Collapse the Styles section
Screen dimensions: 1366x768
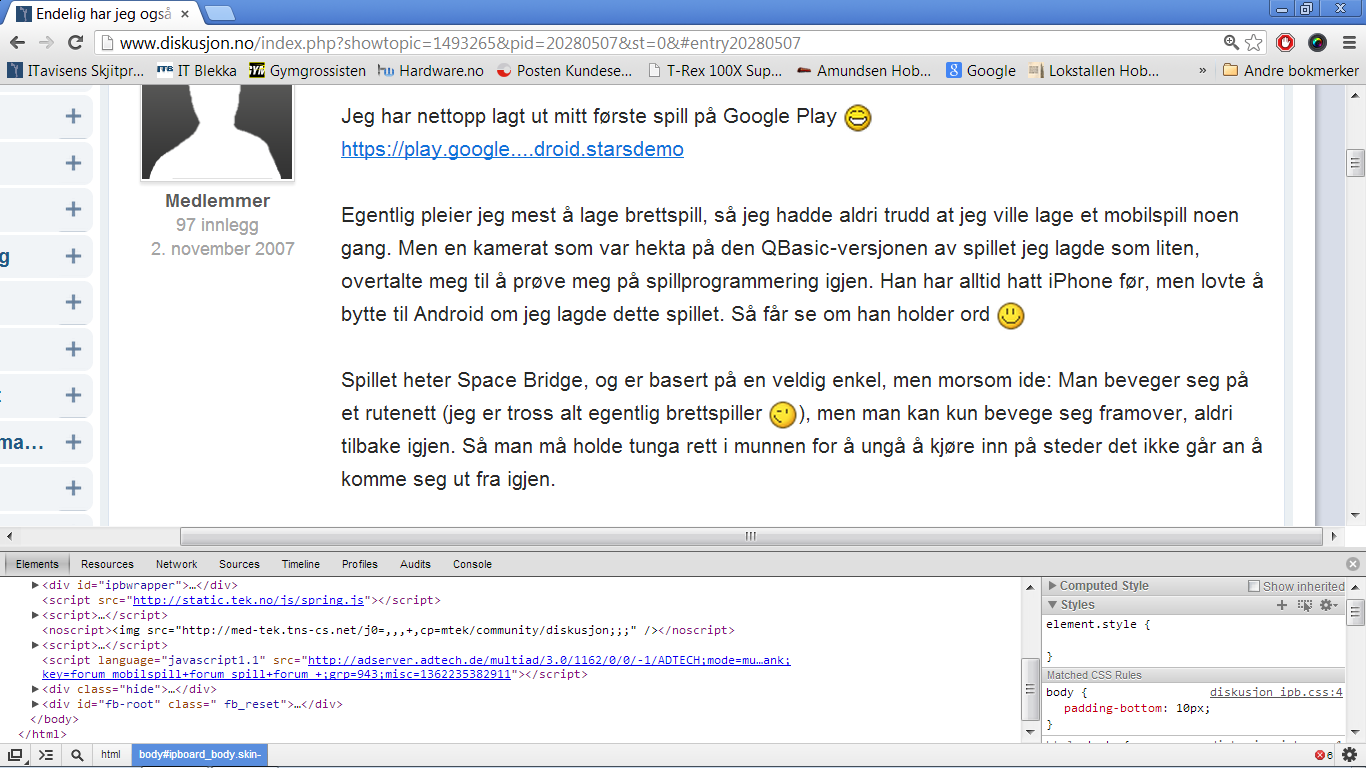click(1052, 605)
